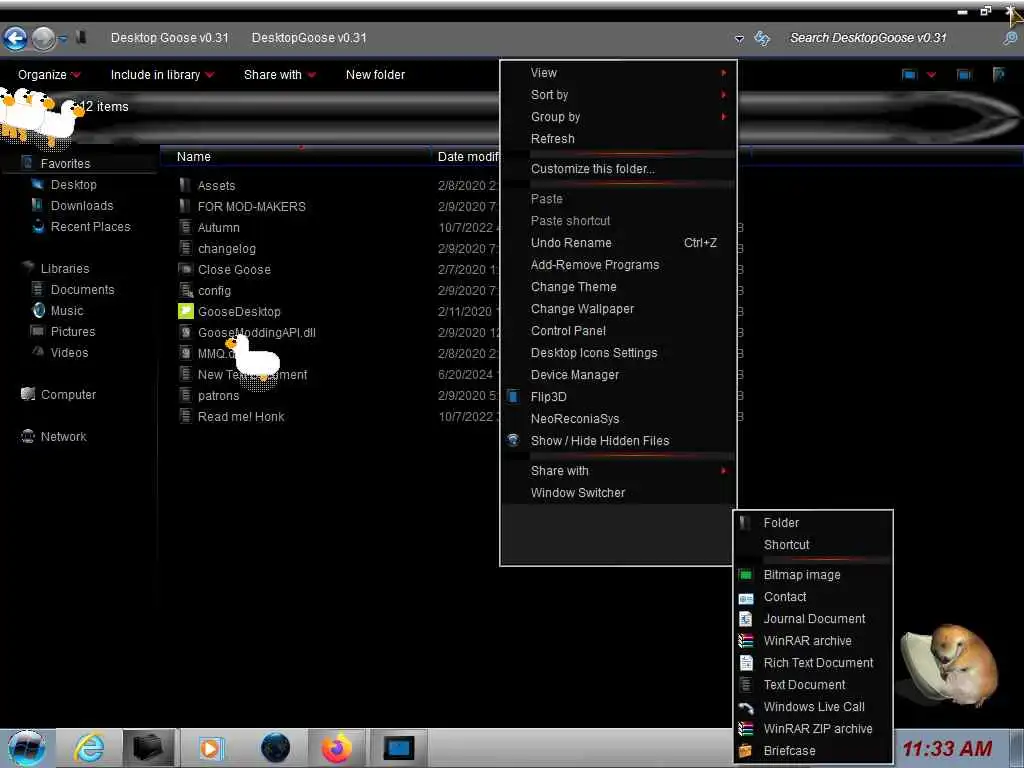Screen dimensions: 1024x768
Task: Click the Briefcase icon in New submenu
Action: [746, 750]
